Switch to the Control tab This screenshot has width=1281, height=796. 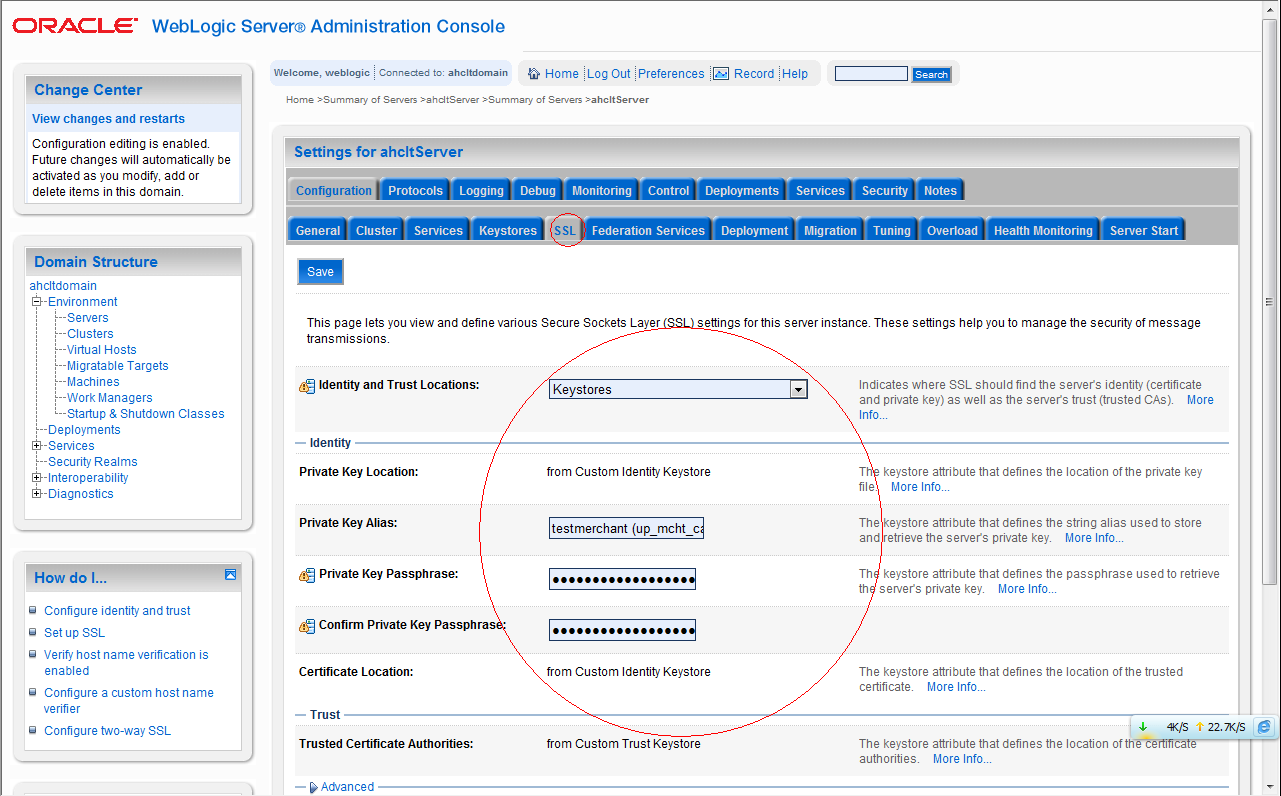tap(669, 191)
